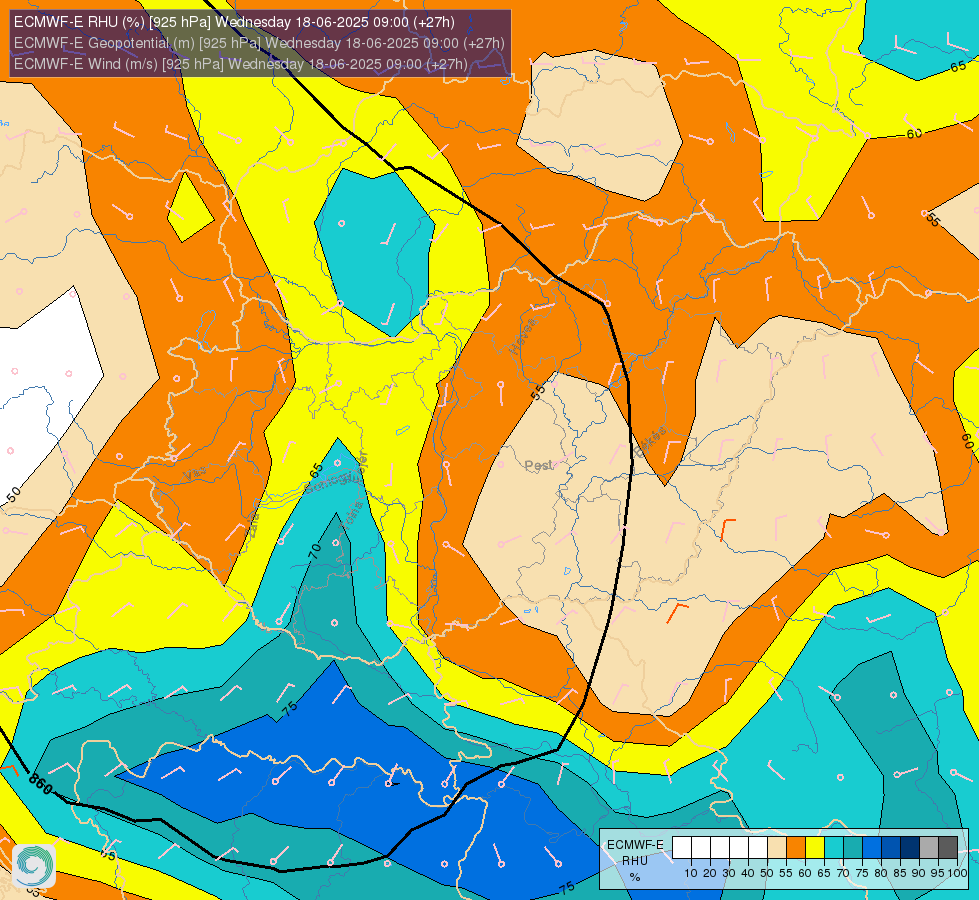Click the 'ECMWF-E Wind (m/s)' title line
979x900 pixels.
click(x=240, y=64)
